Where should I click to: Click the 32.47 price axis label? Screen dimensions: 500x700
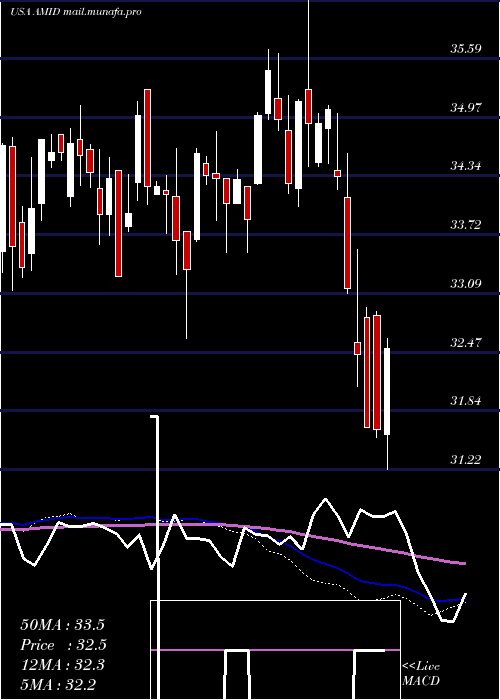click(x=466, y=342)
